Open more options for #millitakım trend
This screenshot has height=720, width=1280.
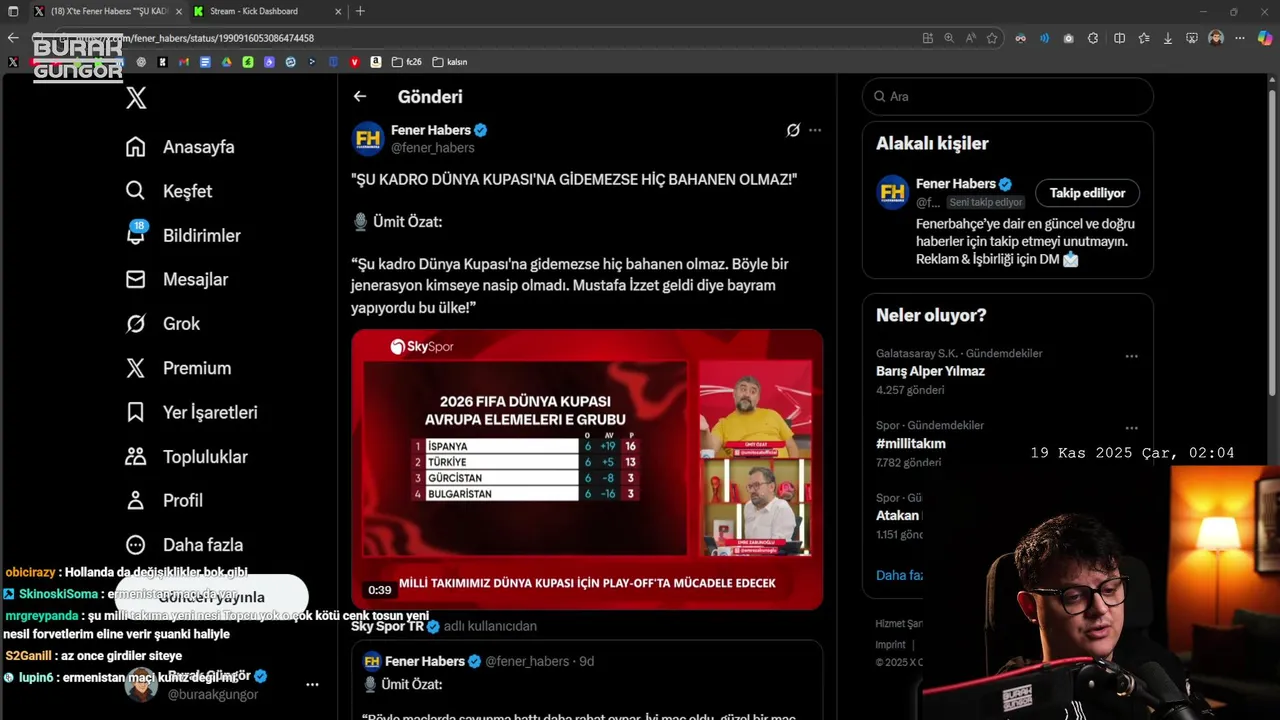pos(1131,428)
